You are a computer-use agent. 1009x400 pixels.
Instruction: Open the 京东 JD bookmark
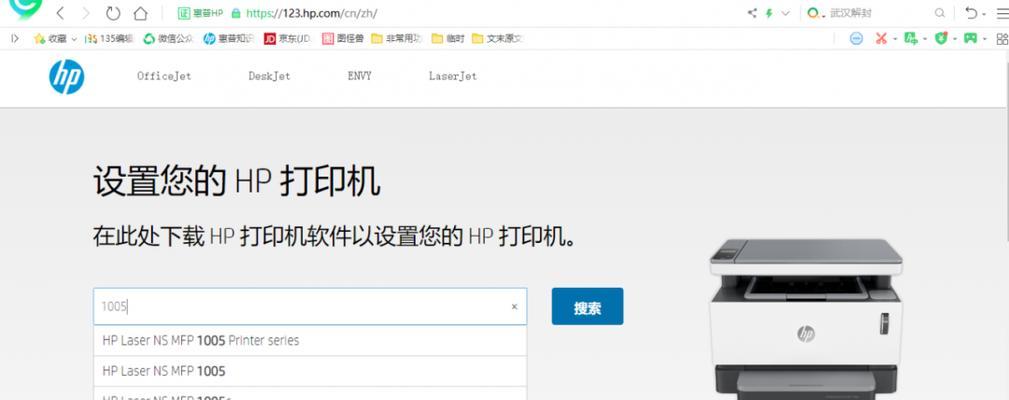coord(287,39)
